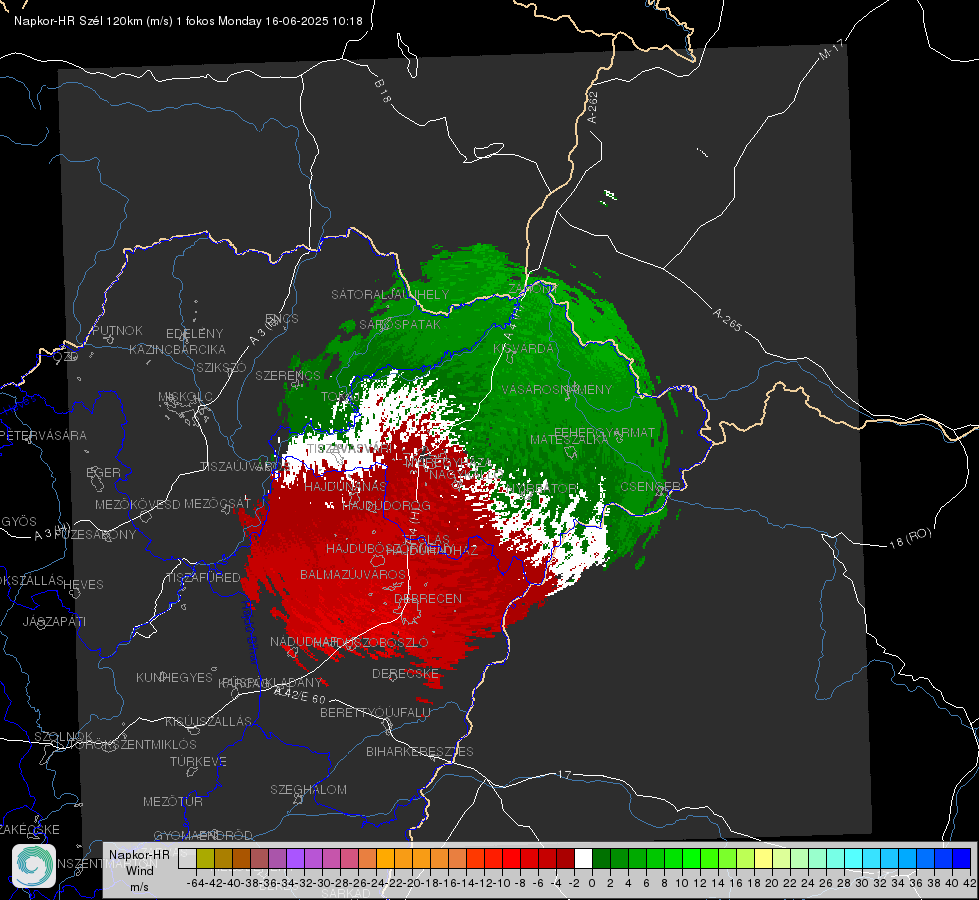Viewport: 979px width, 900px height.
Task: Select the PUTNOK town label
Action: (117, 330)
